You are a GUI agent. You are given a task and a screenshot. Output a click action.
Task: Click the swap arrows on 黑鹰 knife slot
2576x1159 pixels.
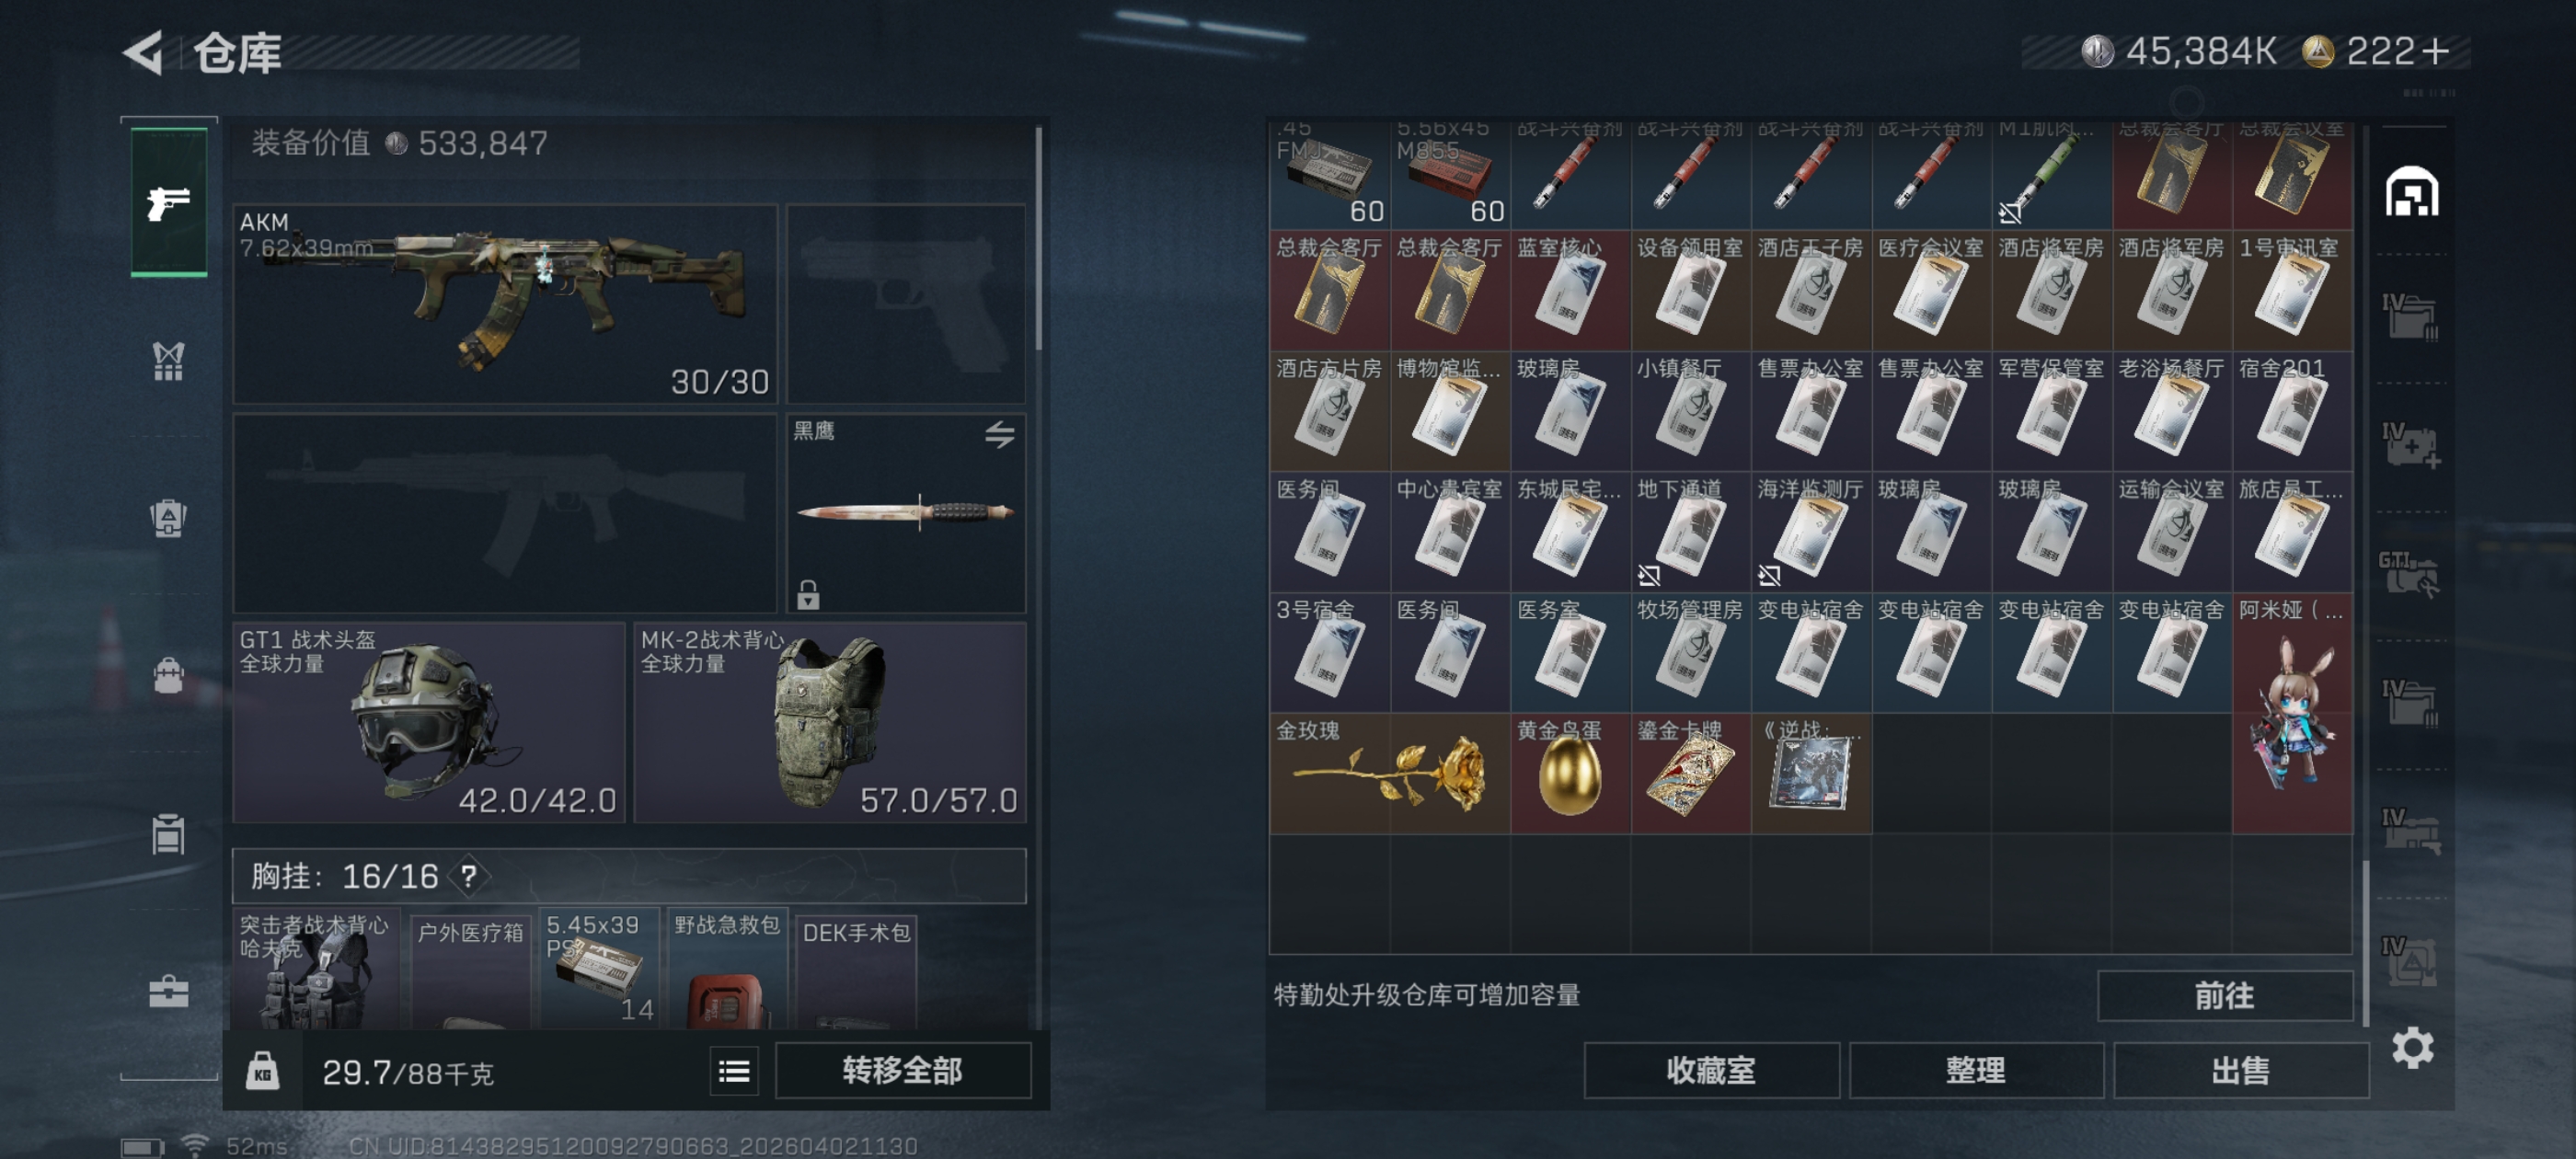[999, 434]
